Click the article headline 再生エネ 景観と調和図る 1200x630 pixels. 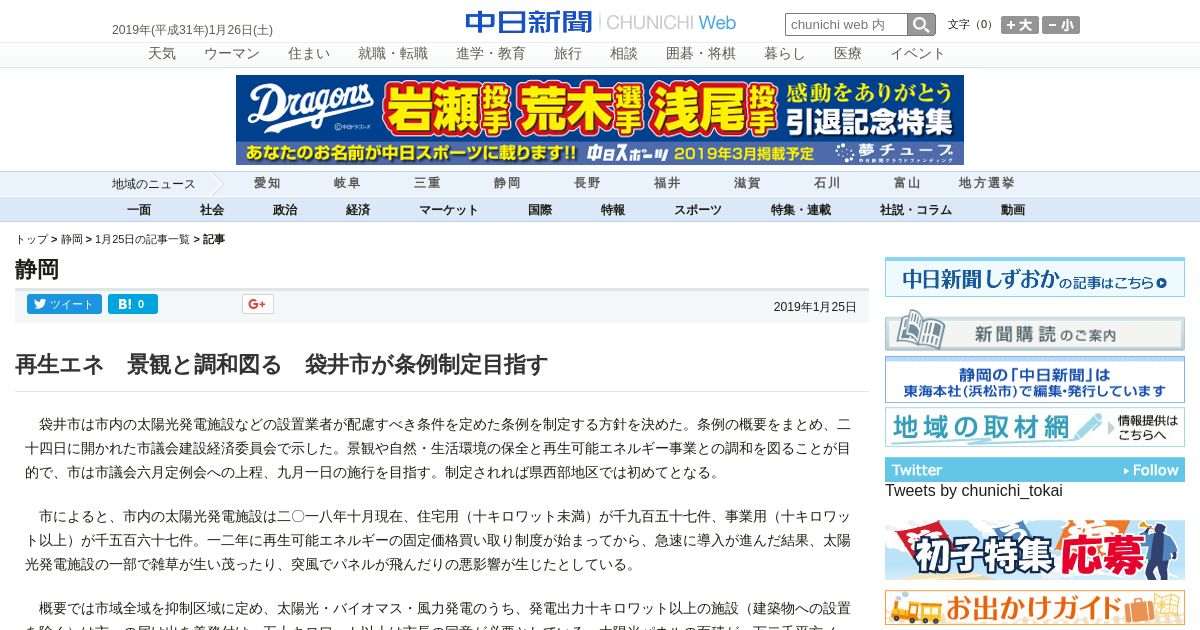click(281, 364)
